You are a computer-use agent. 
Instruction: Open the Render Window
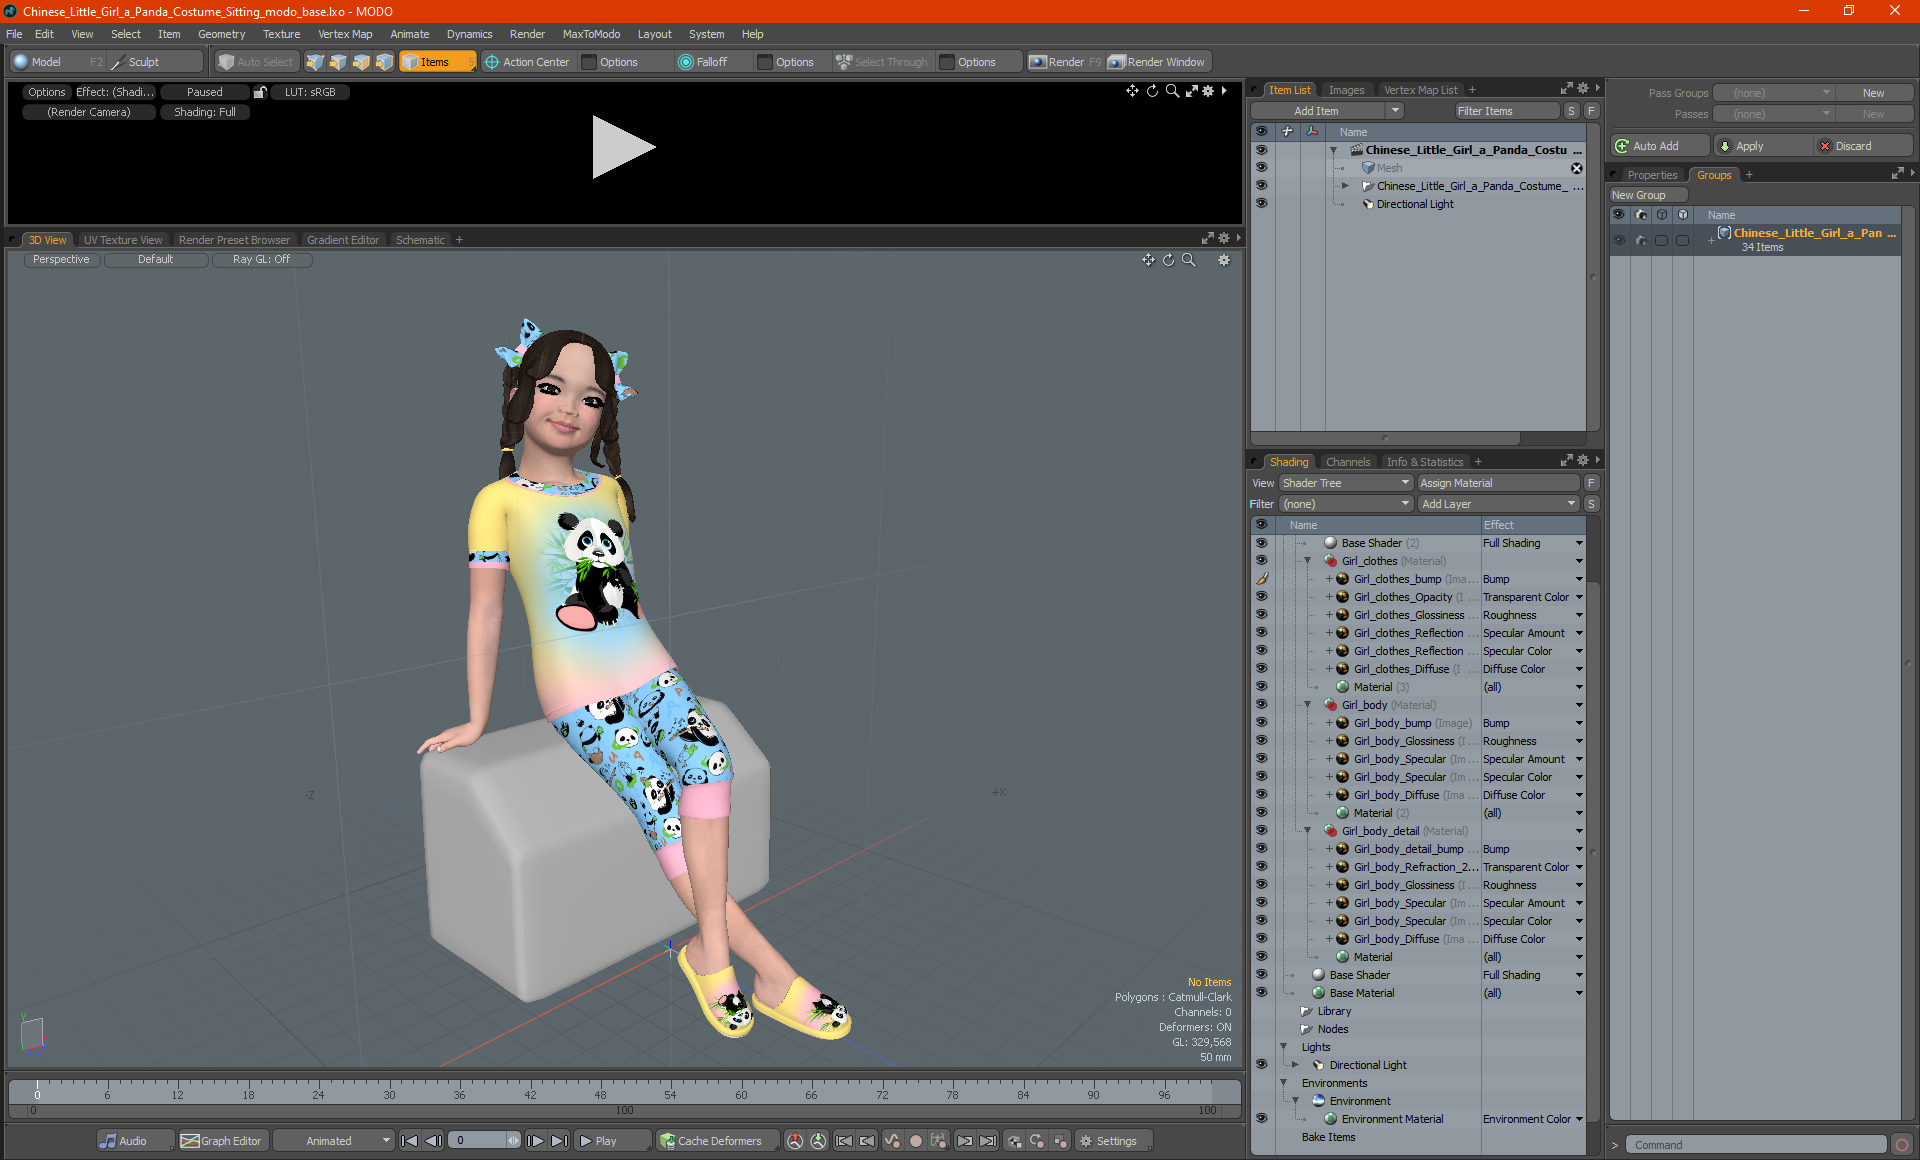pyautogui.click(x=1158, y=62)
